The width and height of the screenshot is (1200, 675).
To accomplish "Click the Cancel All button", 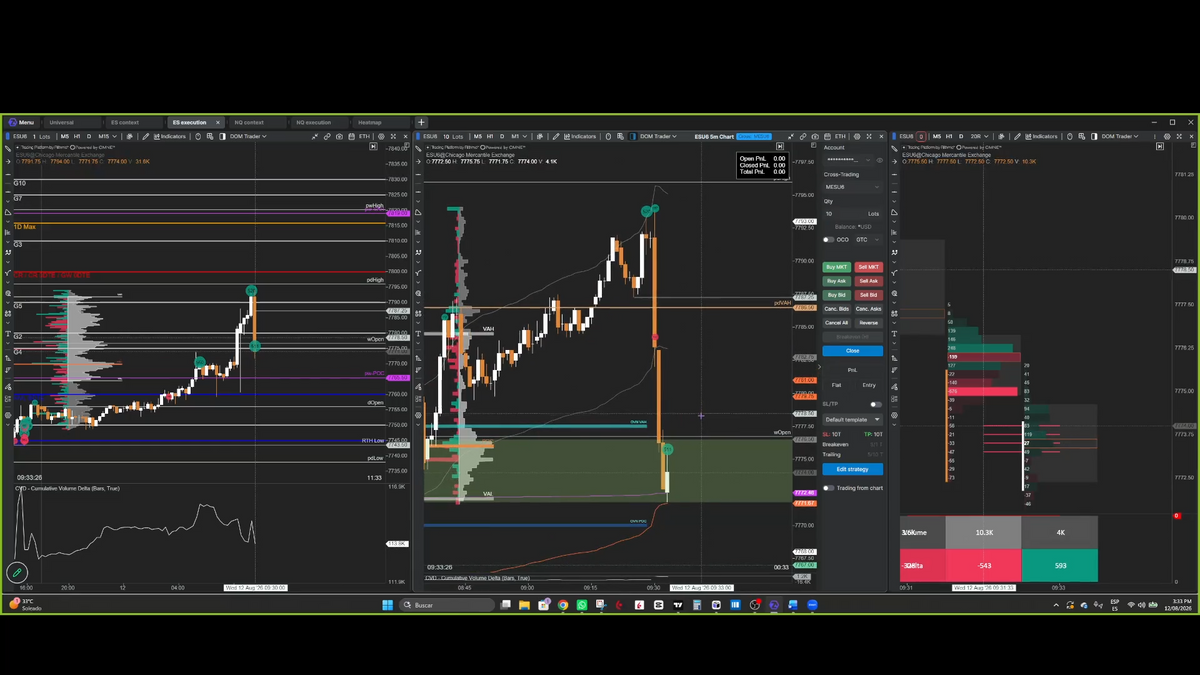I will coord(837,323).
